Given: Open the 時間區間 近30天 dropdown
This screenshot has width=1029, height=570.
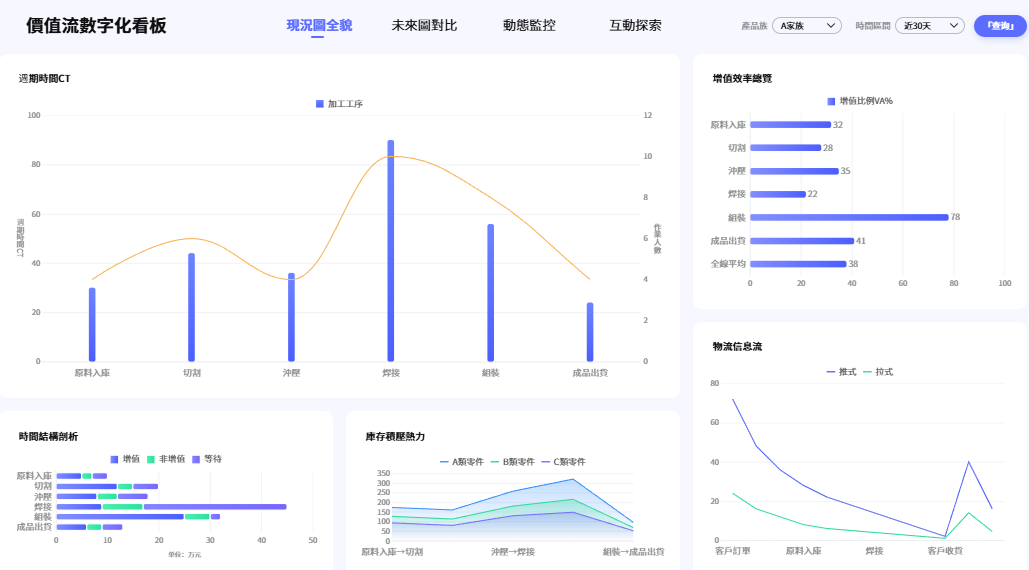Looking at the screenshot, I should point(930,26).
